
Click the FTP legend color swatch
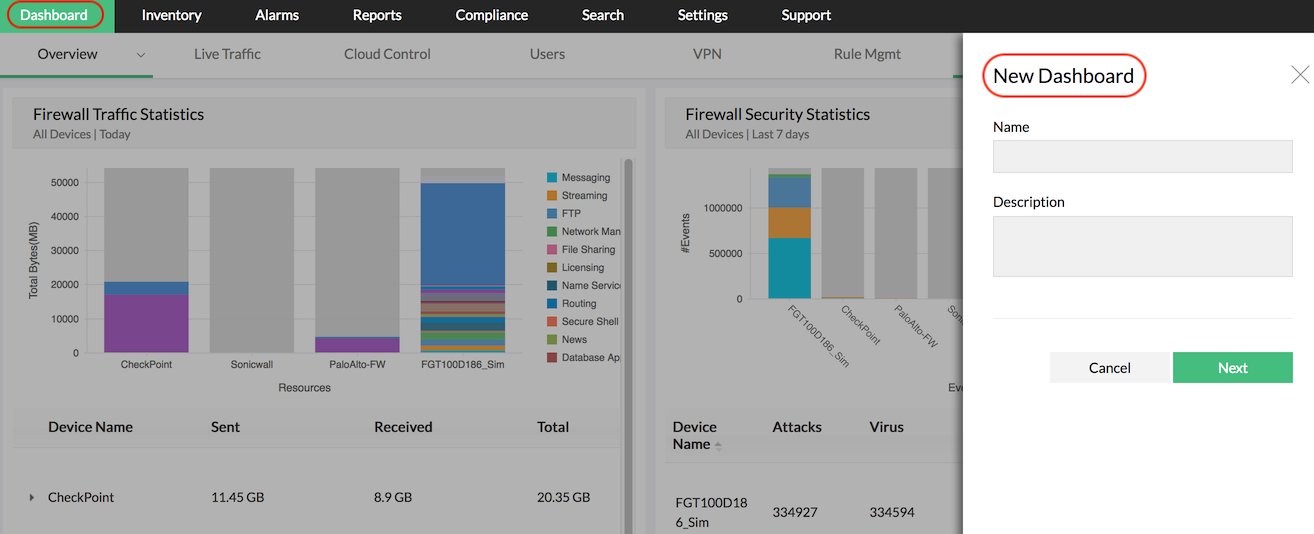[552, 214]
